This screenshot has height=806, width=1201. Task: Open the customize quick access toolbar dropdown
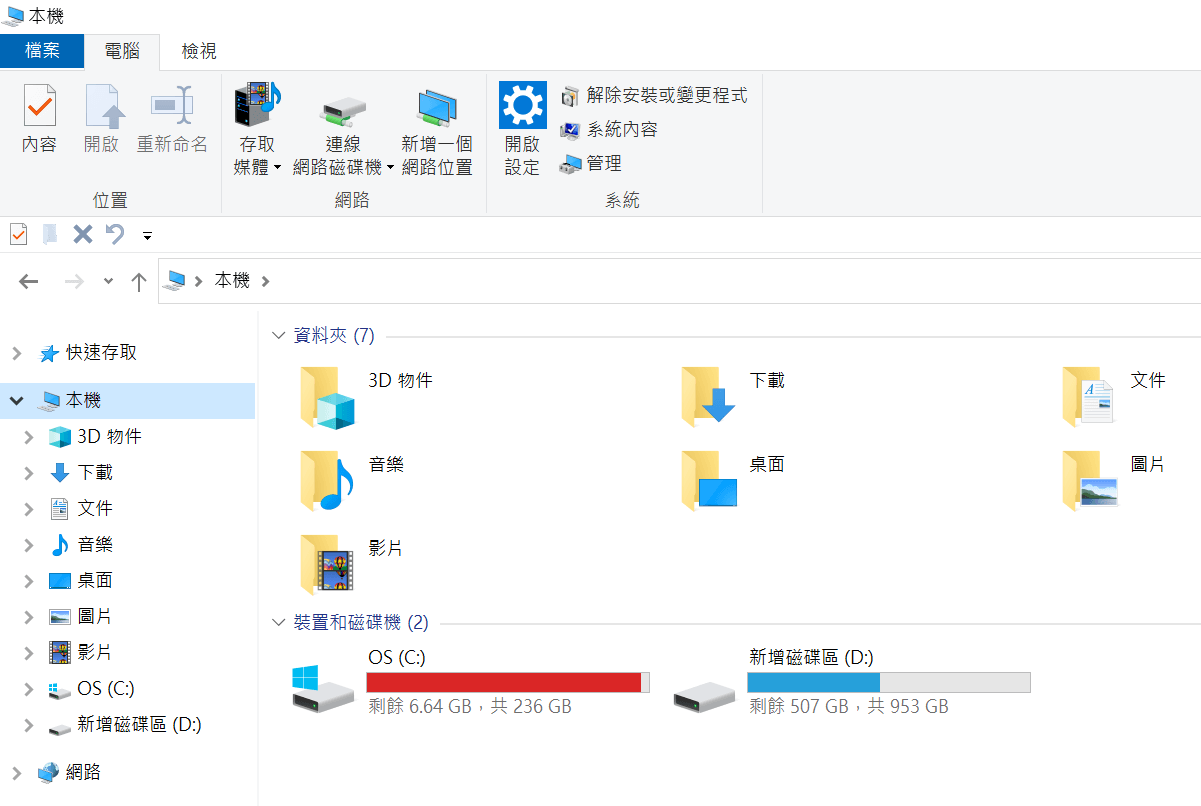[147, 236]
